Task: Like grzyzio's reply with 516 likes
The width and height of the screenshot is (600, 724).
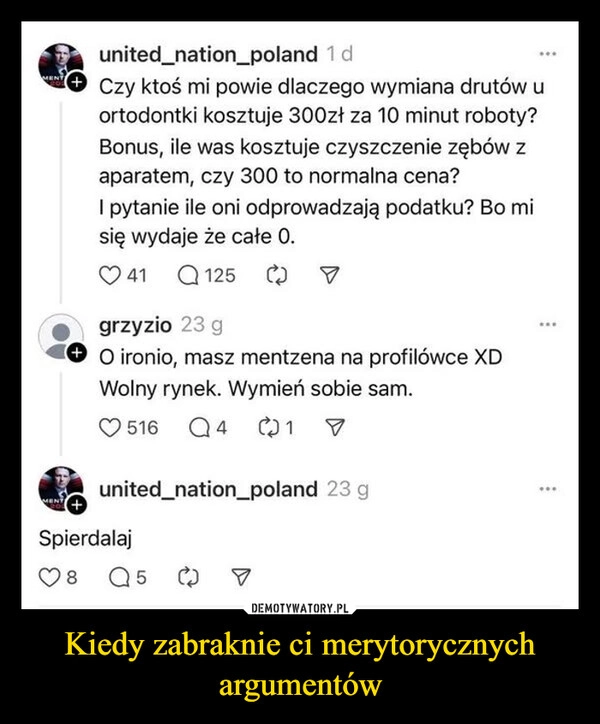Action: 109,428
